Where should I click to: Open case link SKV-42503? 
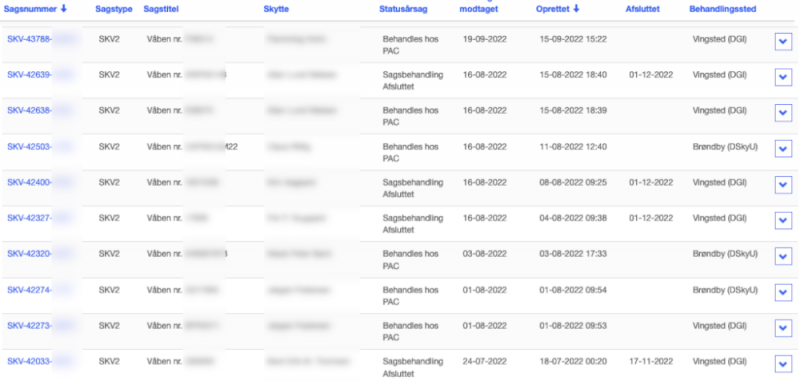(29, 146)
